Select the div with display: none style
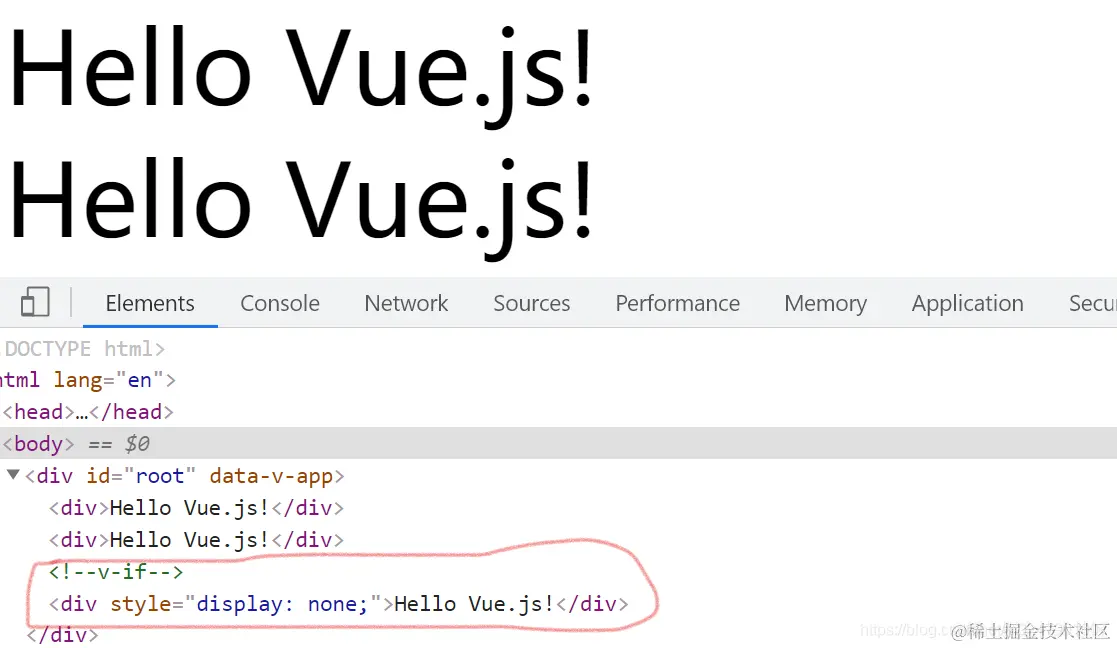 pyautogui.click(x=338, y=604)
